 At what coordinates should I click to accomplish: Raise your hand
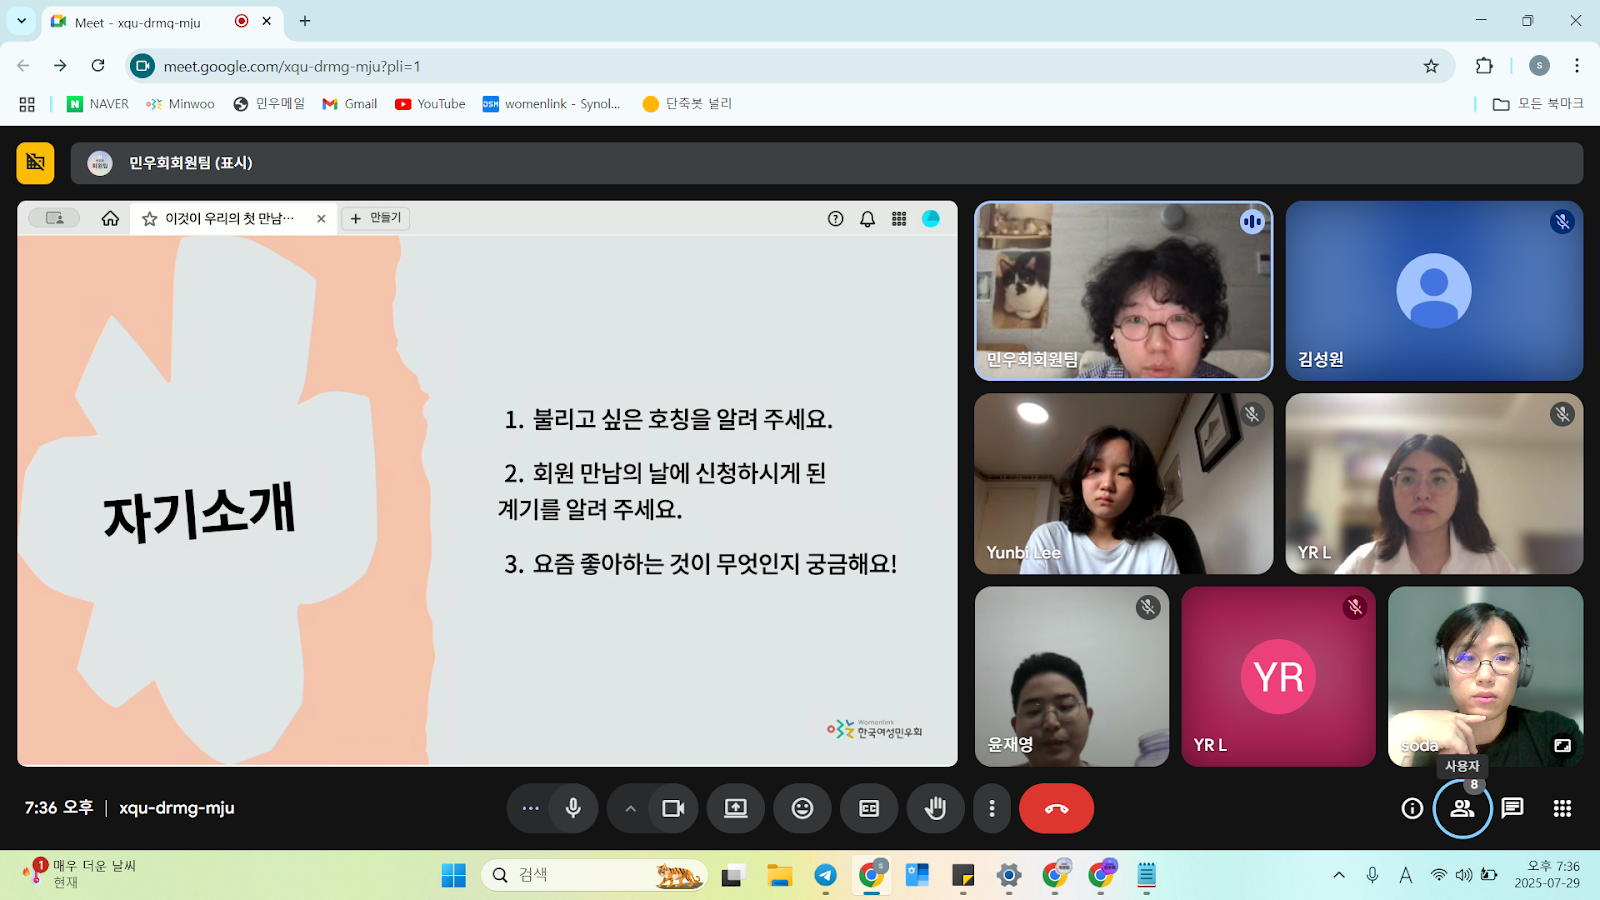[x=935, y=808]
